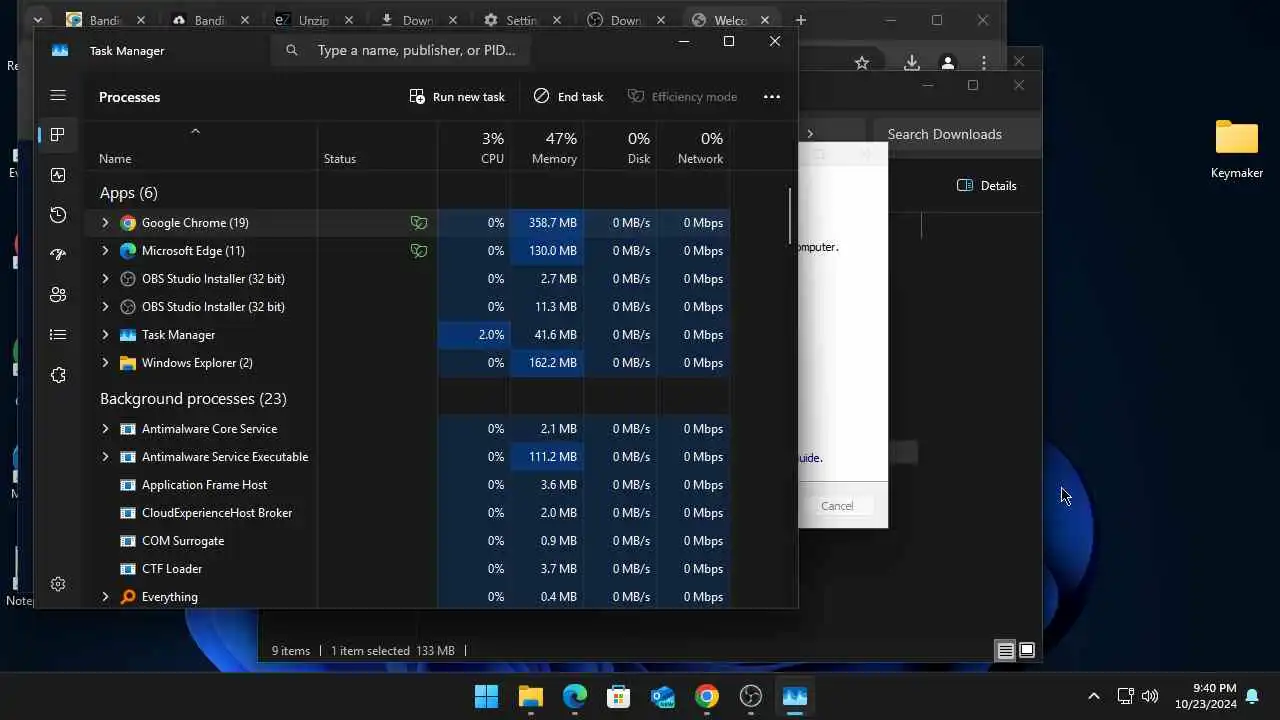Expand the Everything process row

[105, 597]
